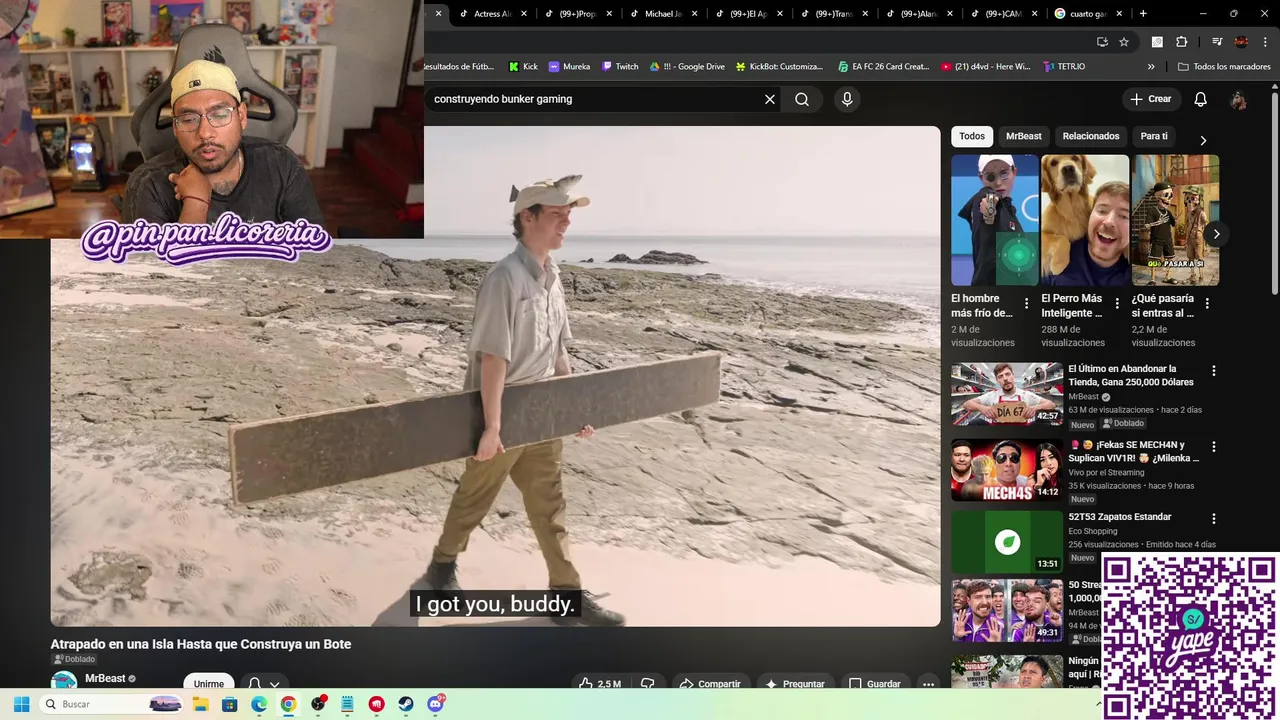Open the EA FC 26 Card Creat bookmark

pos(884,67)
